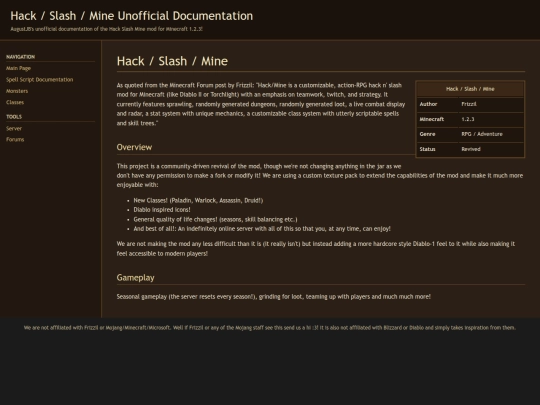Screen dimensions: 540x405
Task: Open the Forums link in sidebar
Action: pyautogui.click(x=15, y=139)
